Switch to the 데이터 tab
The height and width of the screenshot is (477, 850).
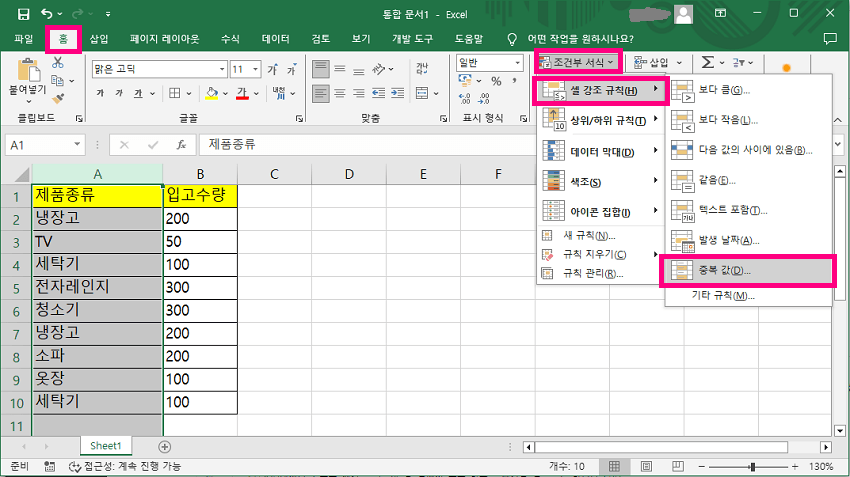275,39
